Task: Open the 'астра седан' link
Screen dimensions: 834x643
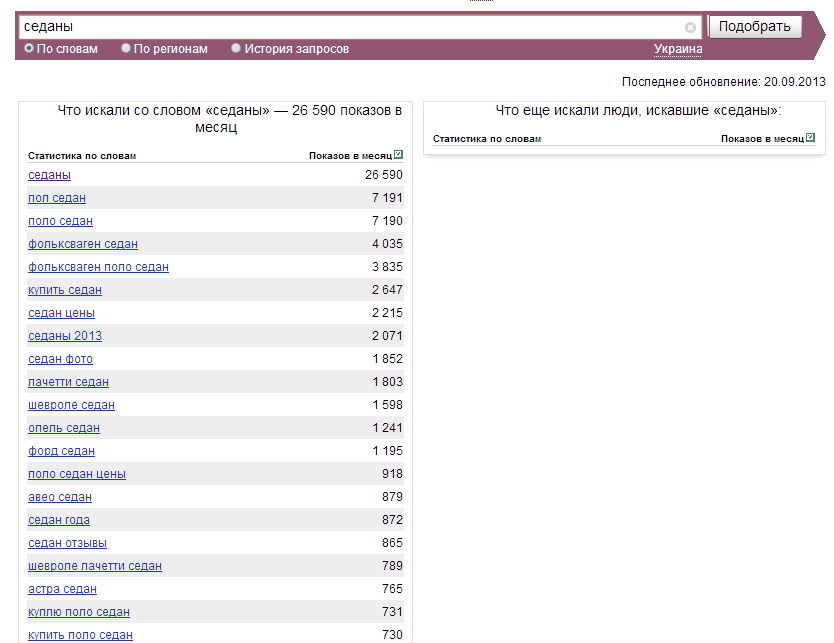Action: (x=62, y=589)
